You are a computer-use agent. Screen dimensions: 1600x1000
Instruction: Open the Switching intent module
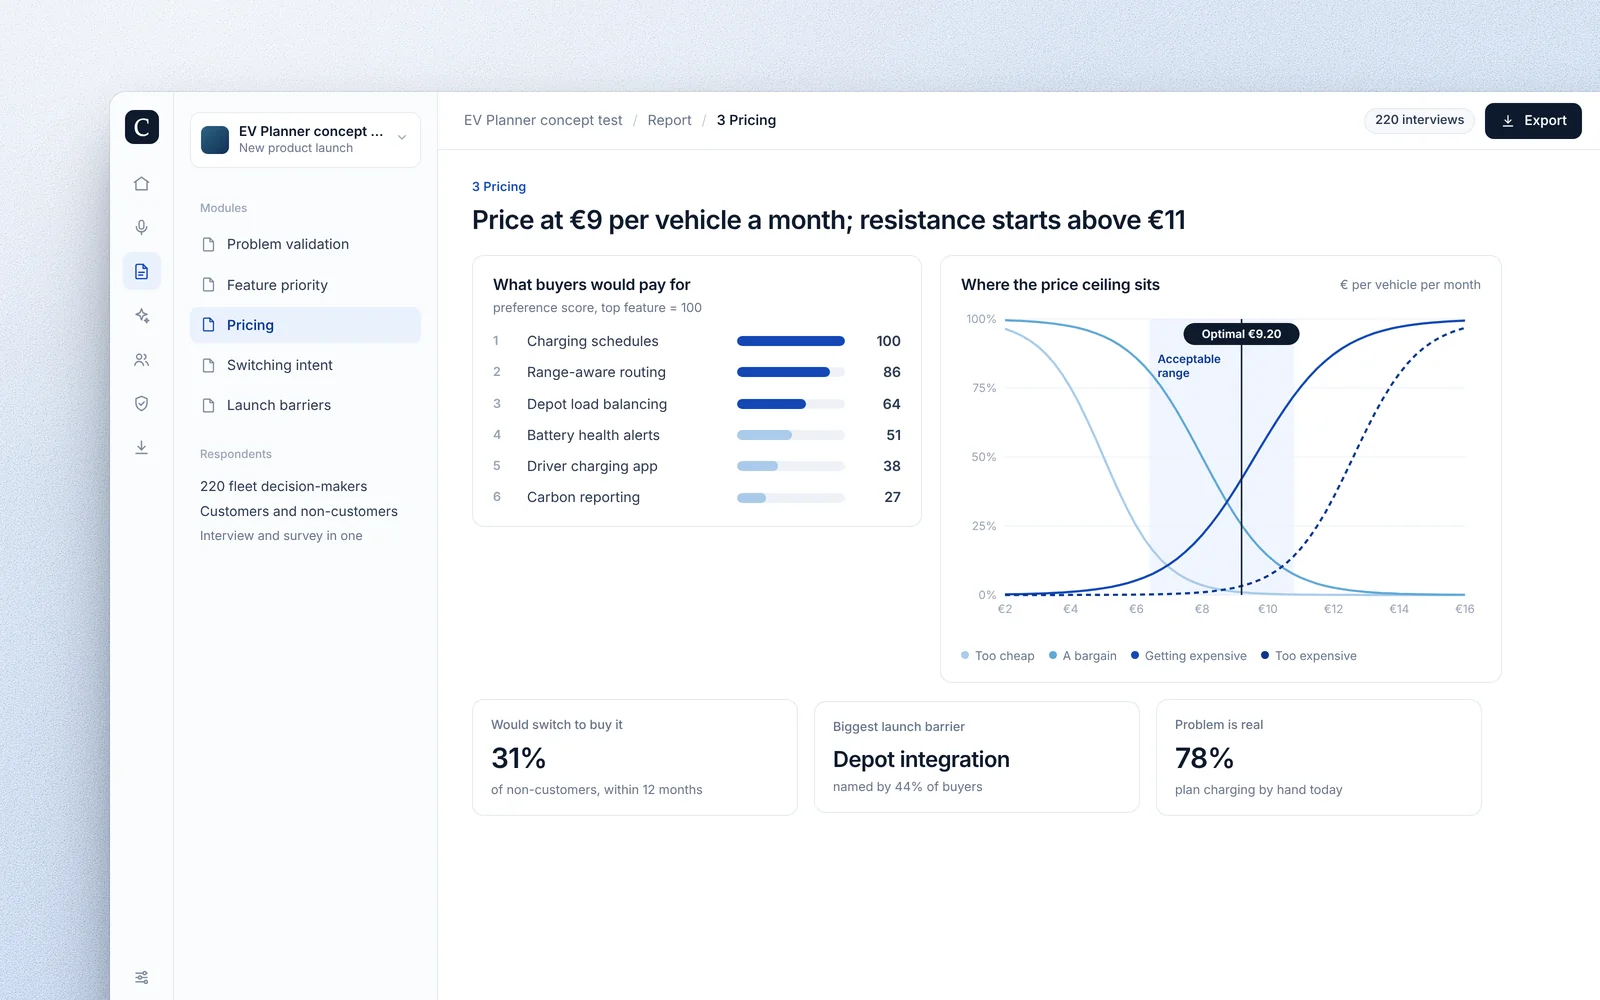click(x=305, y=365)
